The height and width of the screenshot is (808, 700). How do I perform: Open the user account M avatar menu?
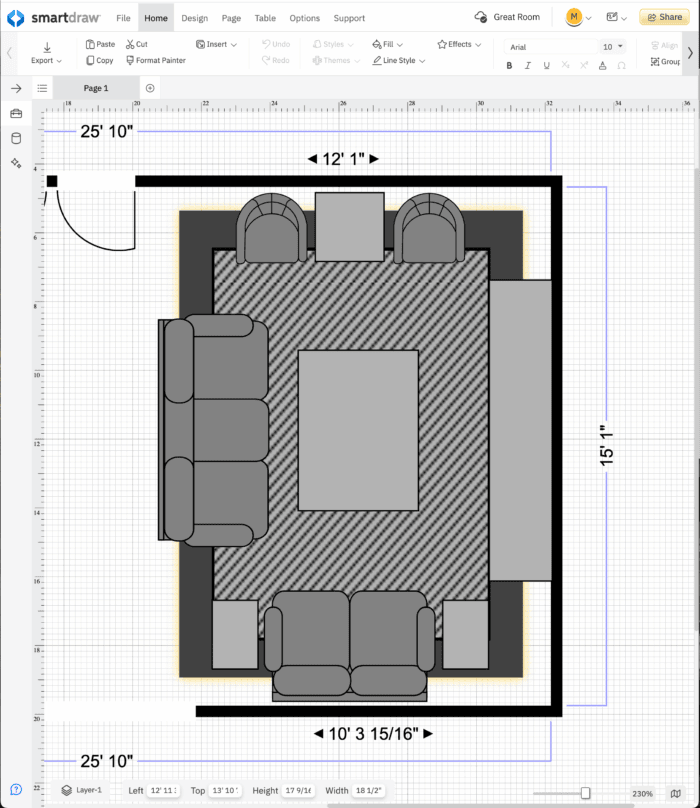pos(578,18)
